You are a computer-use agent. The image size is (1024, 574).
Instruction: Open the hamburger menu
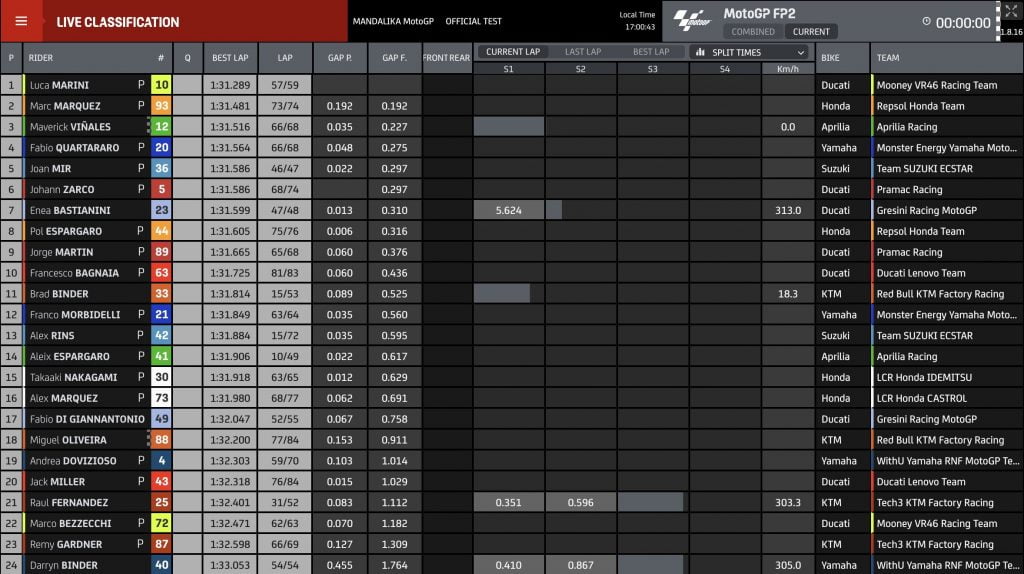click(x=21, y=21)
